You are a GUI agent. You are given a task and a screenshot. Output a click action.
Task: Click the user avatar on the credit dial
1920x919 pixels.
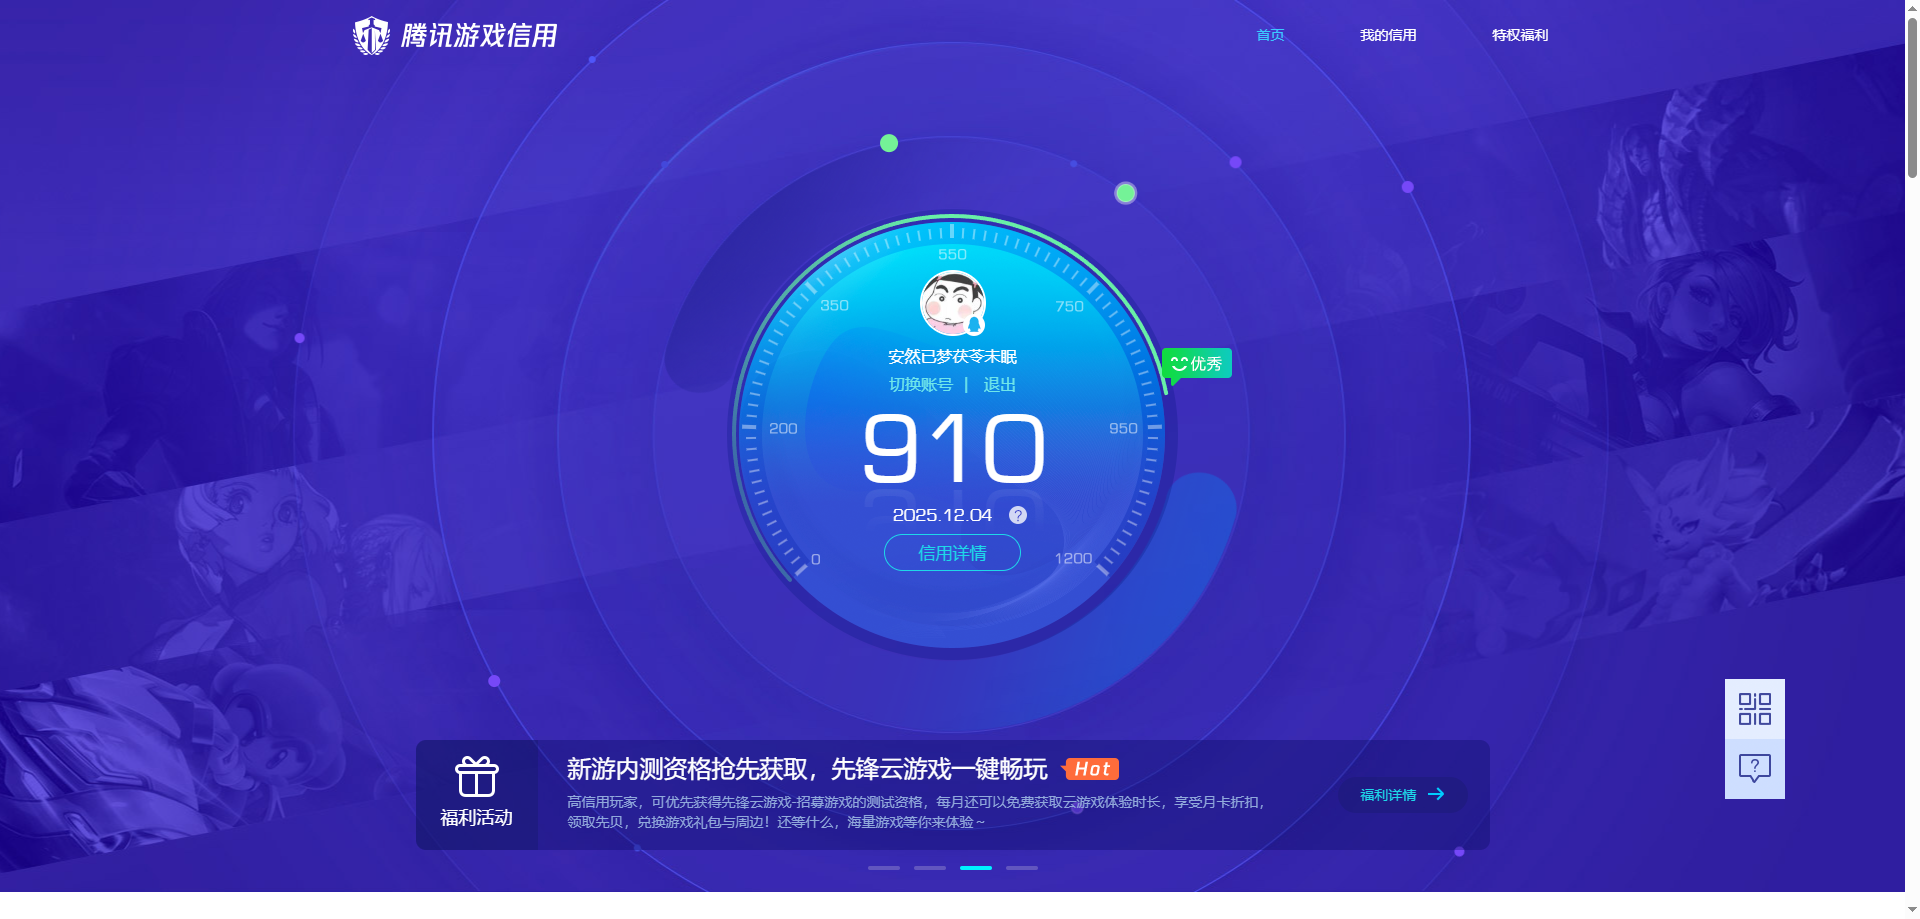[952, 302]
